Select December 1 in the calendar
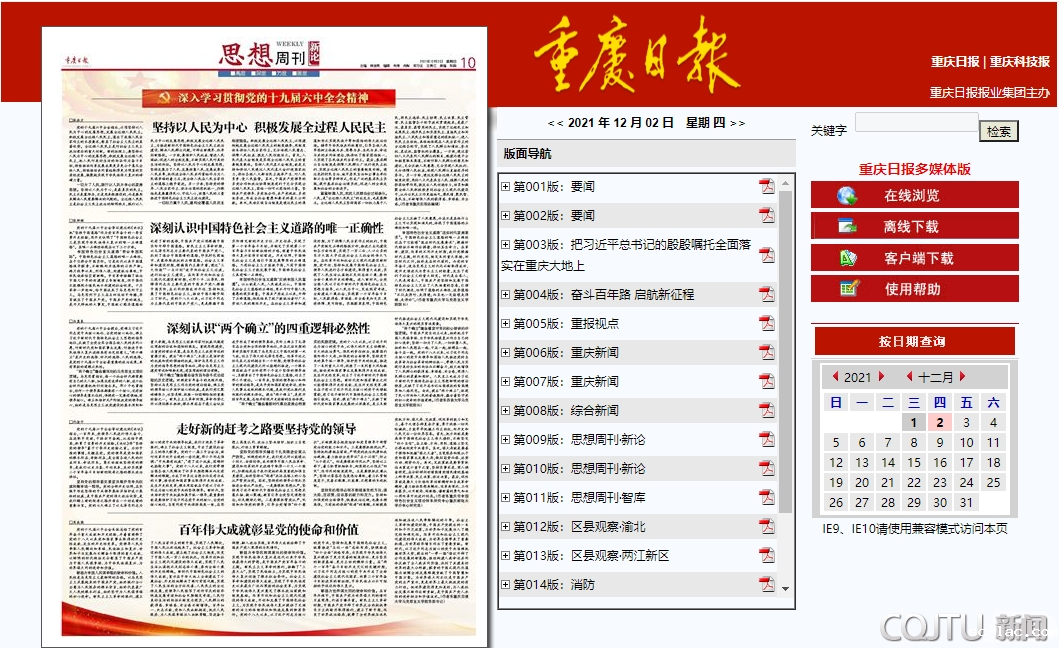This screenshot has width=1059, height=648. pos(914,423)
